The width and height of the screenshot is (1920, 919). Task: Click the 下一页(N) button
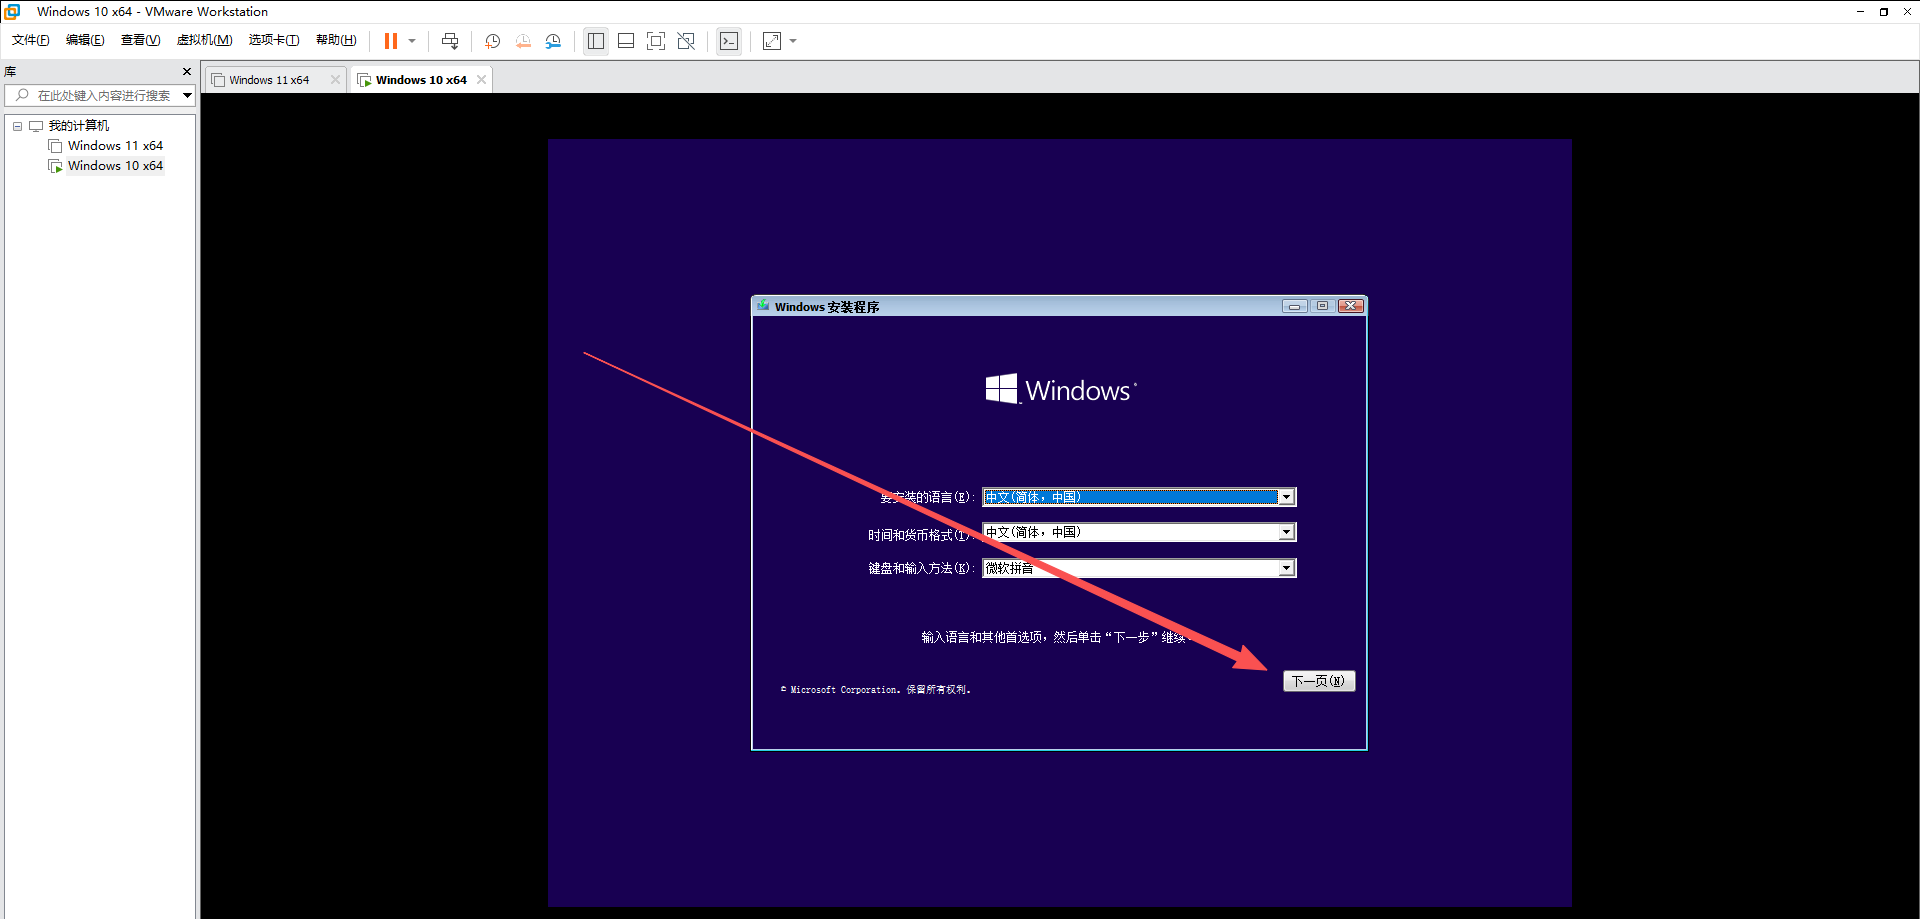click(x=1319, y=681)
